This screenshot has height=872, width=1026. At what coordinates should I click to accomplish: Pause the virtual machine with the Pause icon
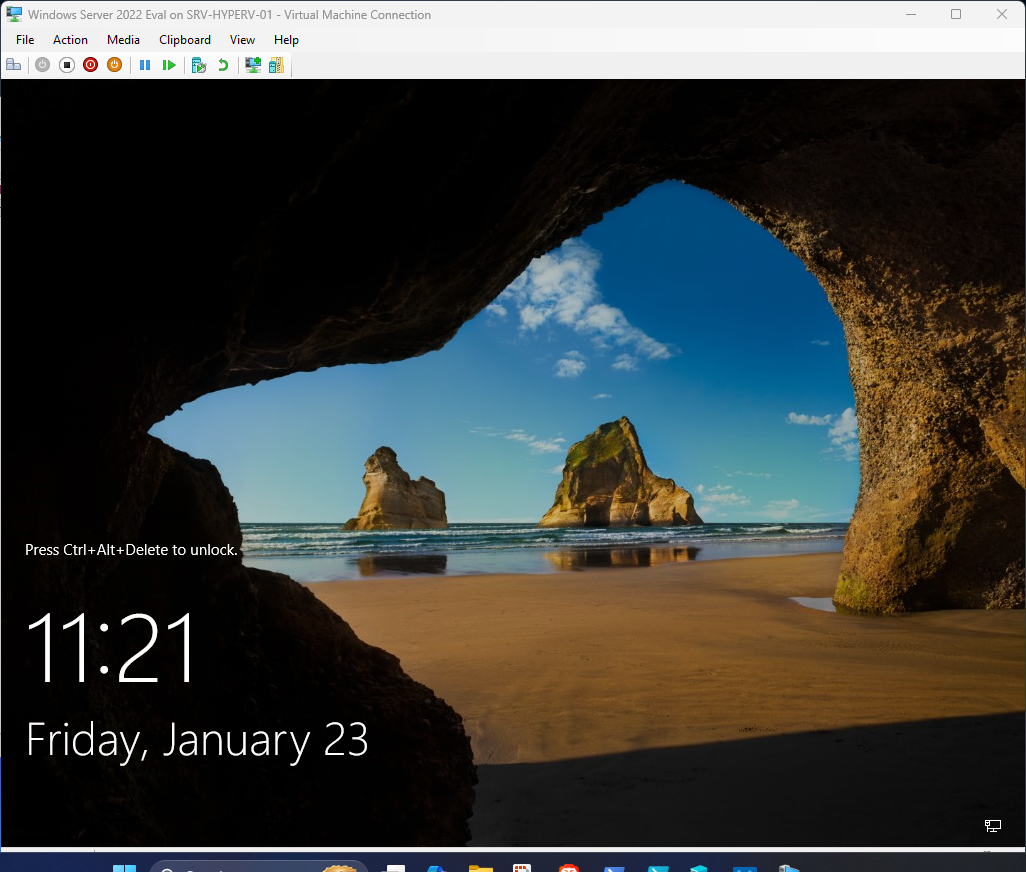(x=145, y=64)
